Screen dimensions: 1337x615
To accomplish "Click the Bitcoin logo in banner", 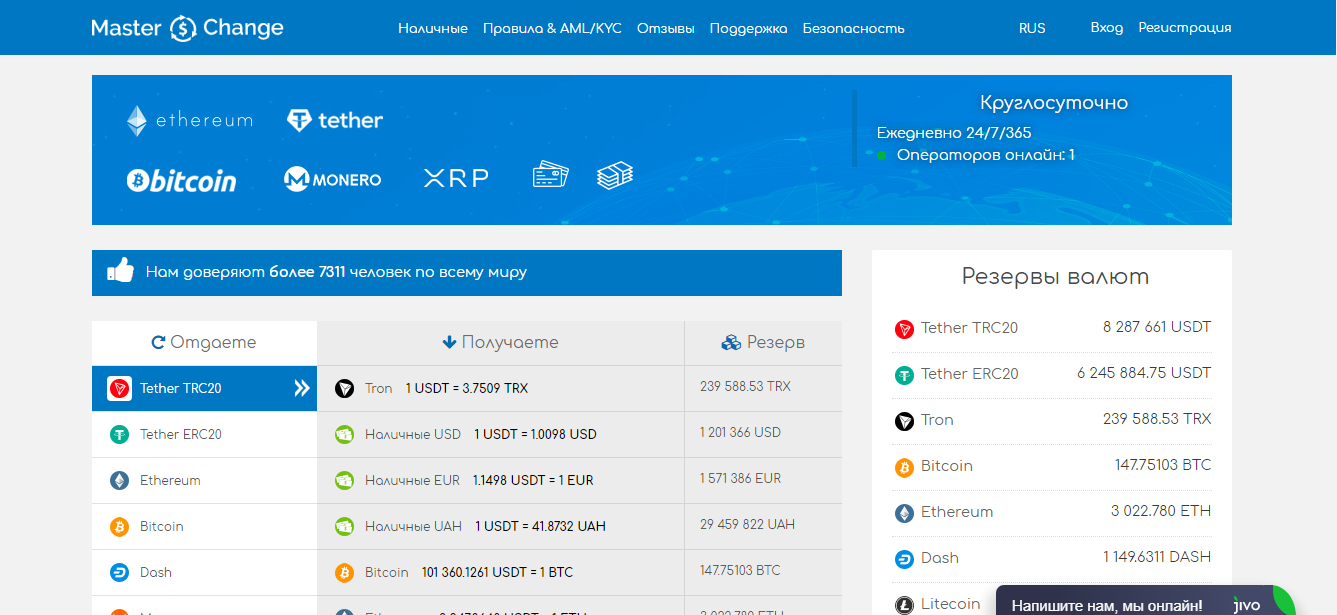I will pos(181,180).
